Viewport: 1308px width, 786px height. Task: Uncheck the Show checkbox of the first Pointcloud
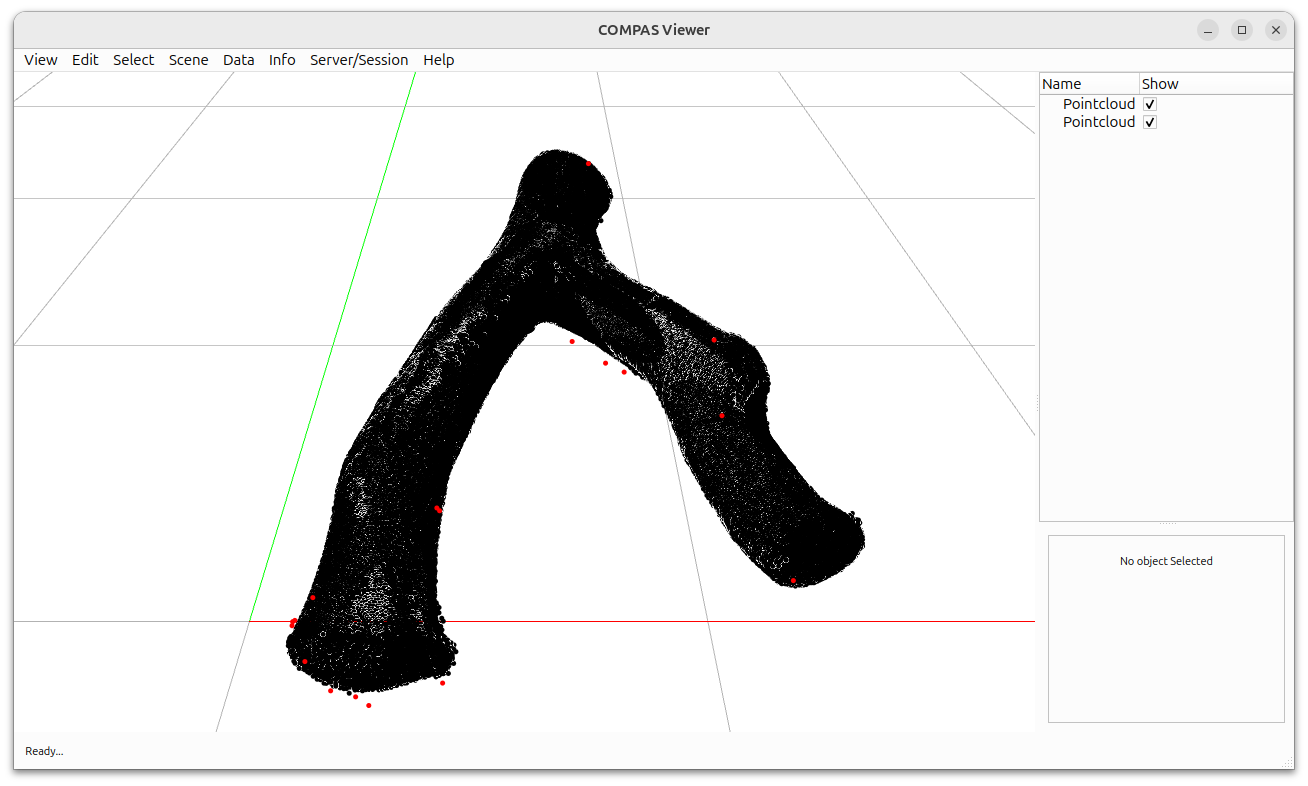(x=1149, y=103)
